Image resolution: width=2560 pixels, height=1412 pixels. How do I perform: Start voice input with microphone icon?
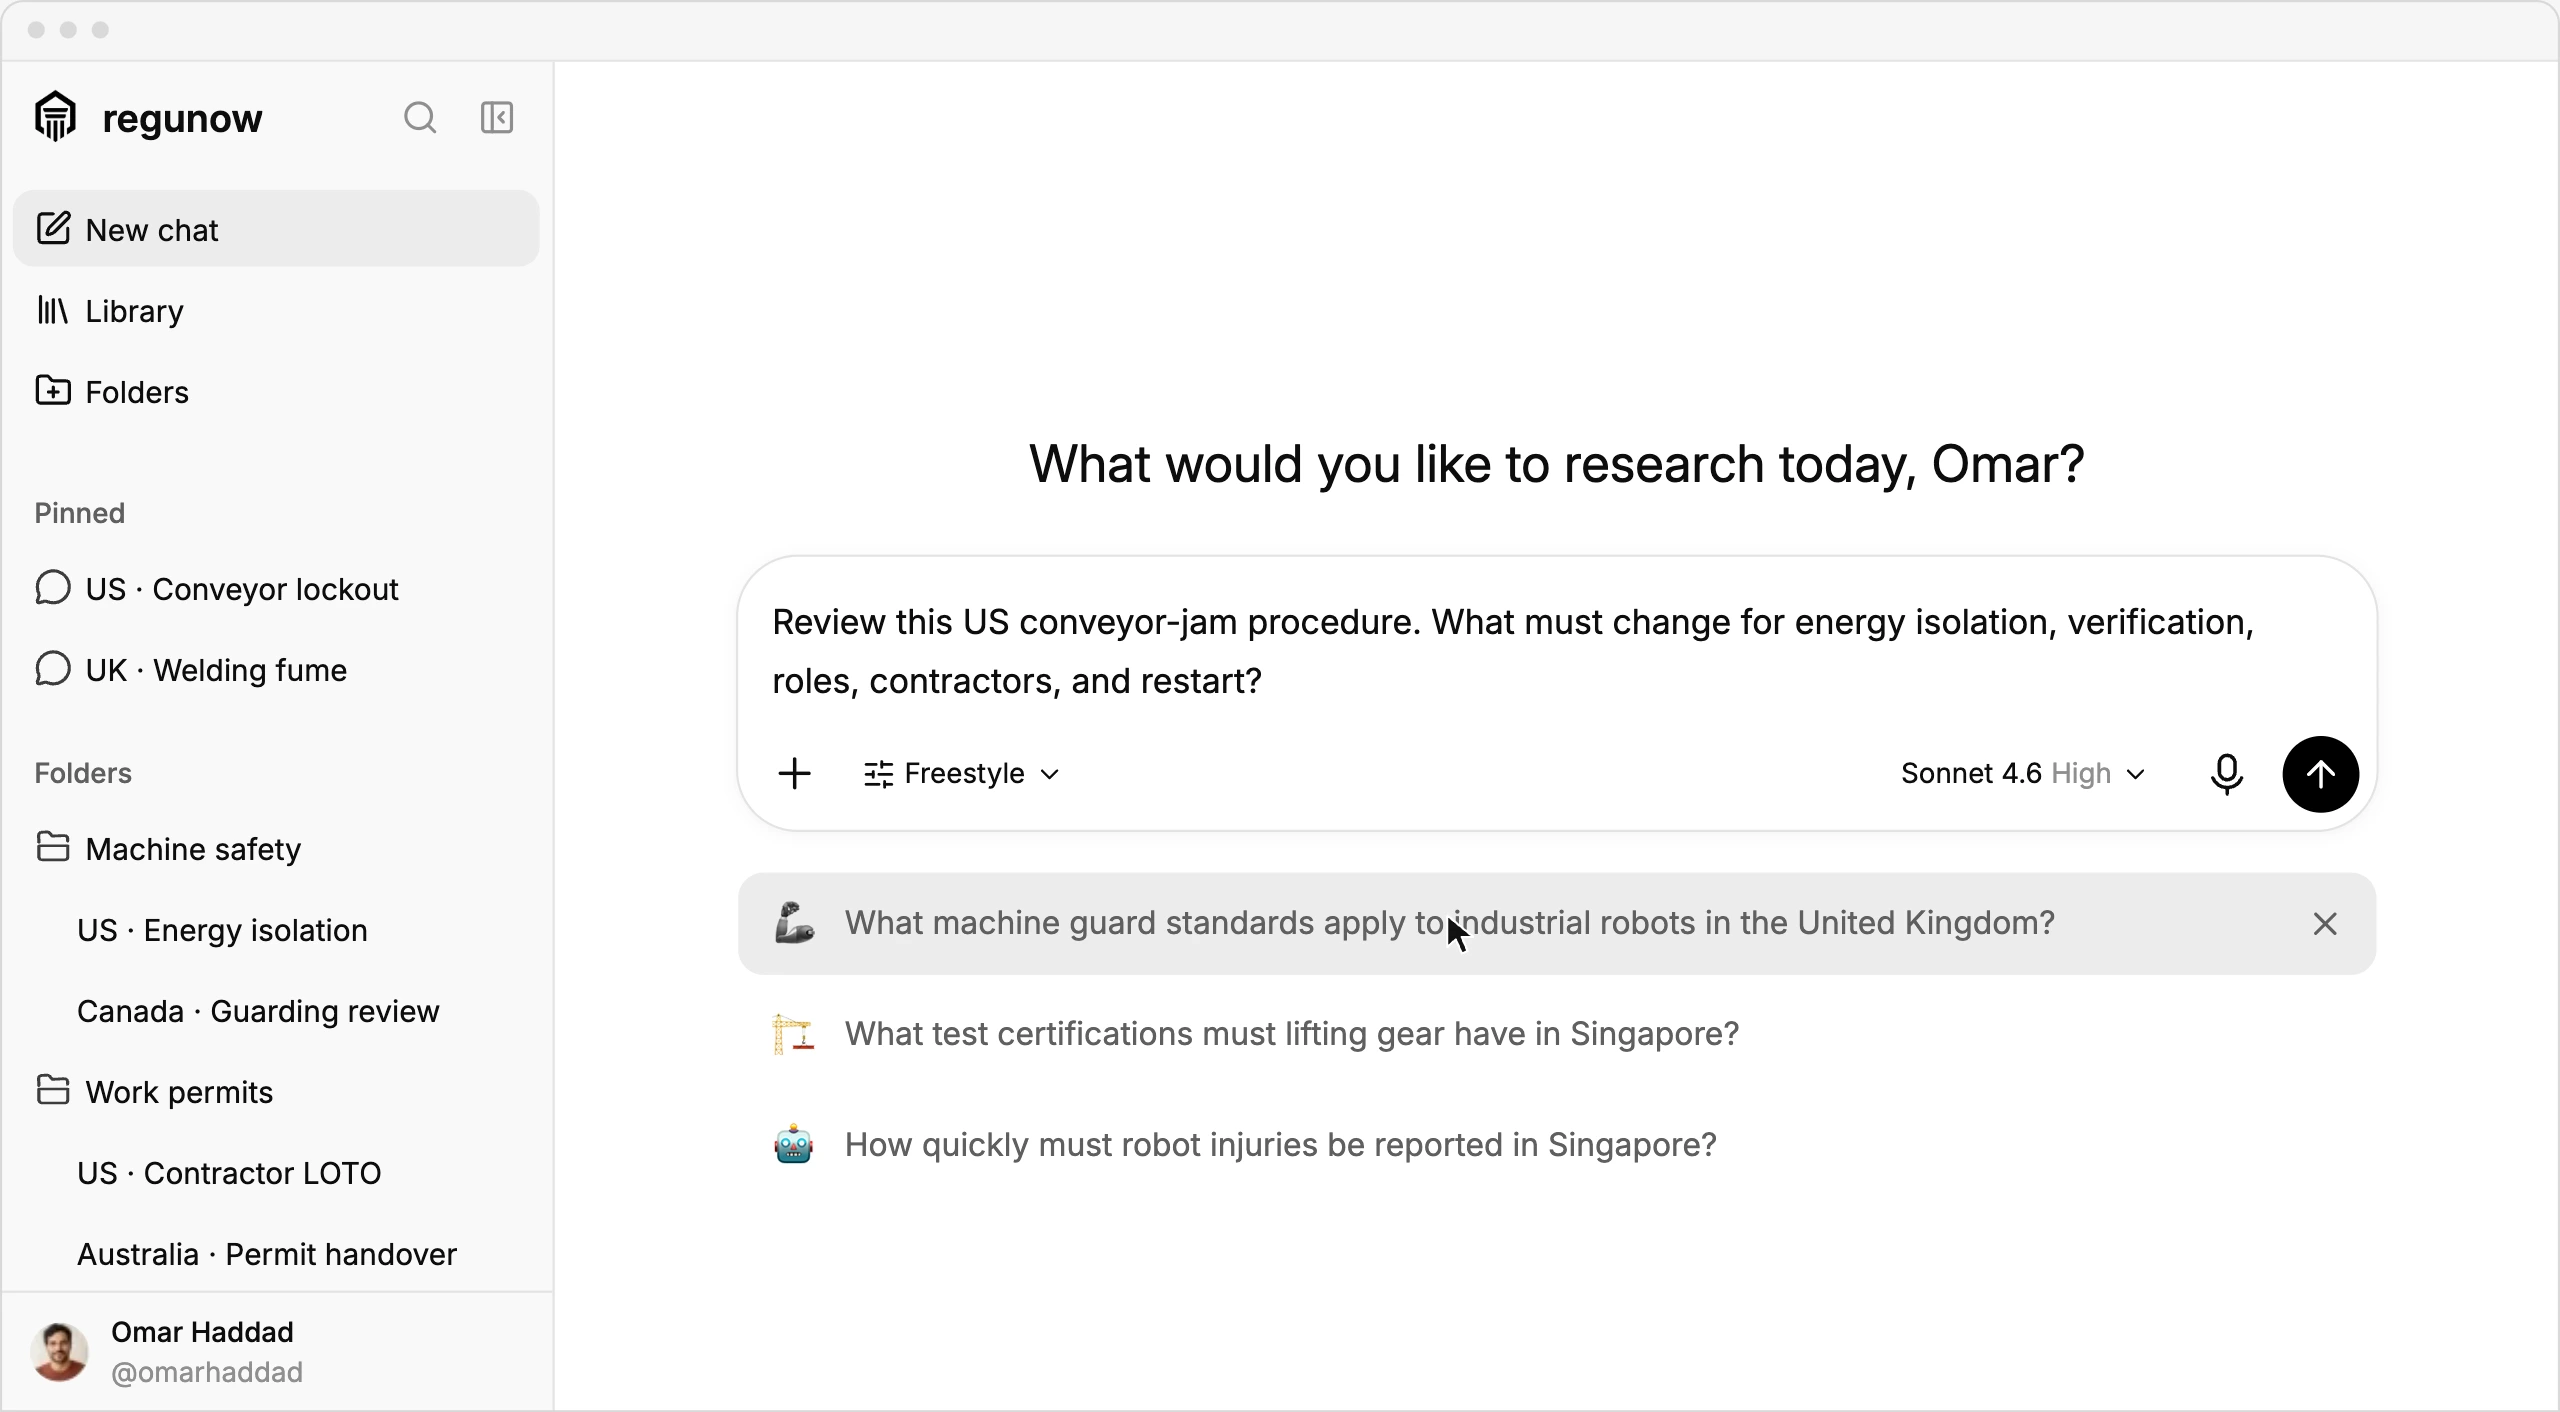pos(2227,774)
